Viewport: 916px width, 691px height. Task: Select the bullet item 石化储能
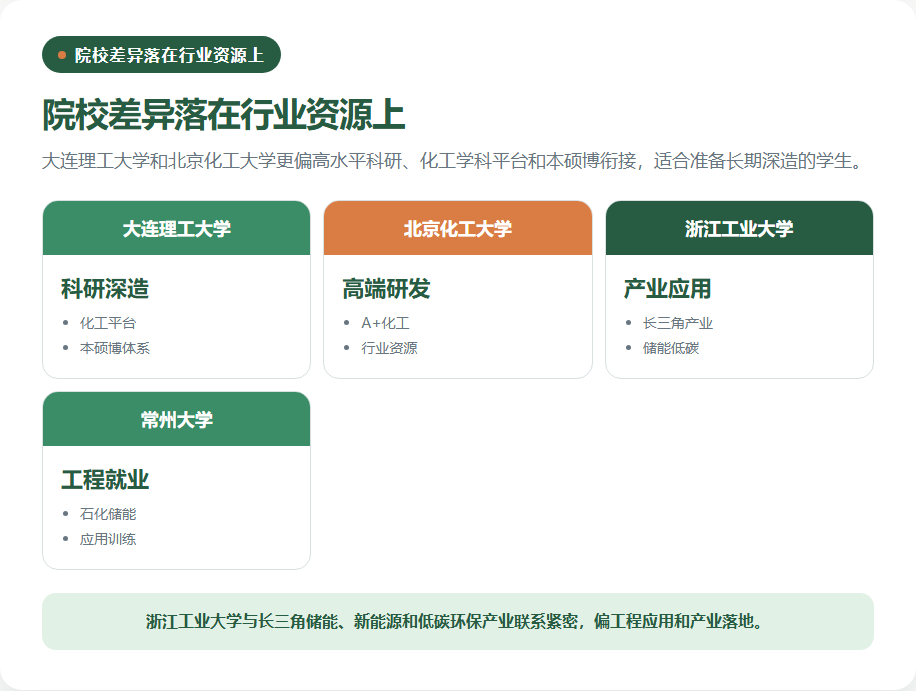(x=108, y=514)
